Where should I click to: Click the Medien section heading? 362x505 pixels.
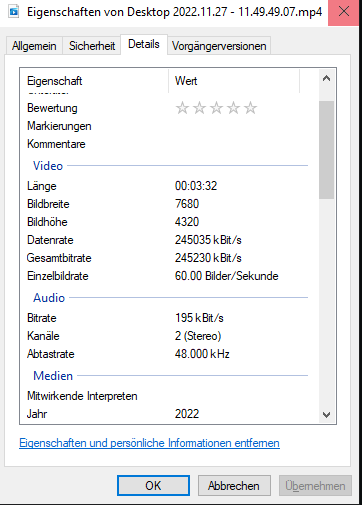[53, 376]
